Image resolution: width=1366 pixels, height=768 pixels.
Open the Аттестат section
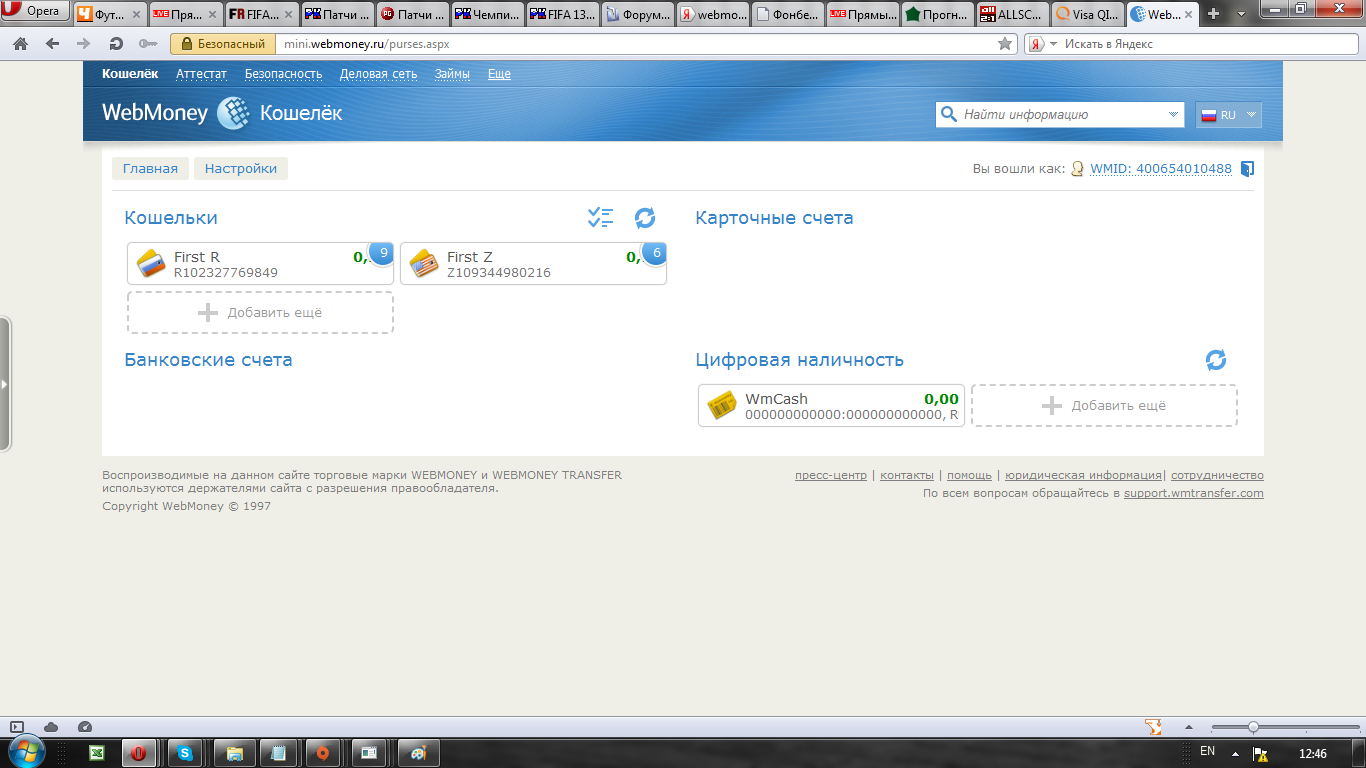click(x=202, y=74)
